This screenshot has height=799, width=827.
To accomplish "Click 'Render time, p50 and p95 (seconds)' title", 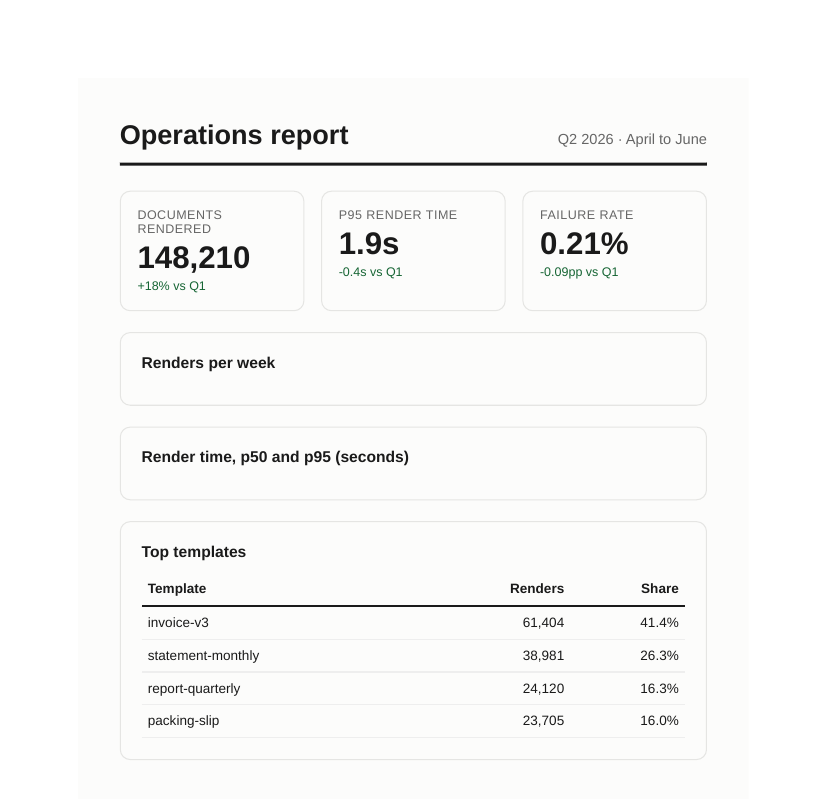I will [275, 457].
